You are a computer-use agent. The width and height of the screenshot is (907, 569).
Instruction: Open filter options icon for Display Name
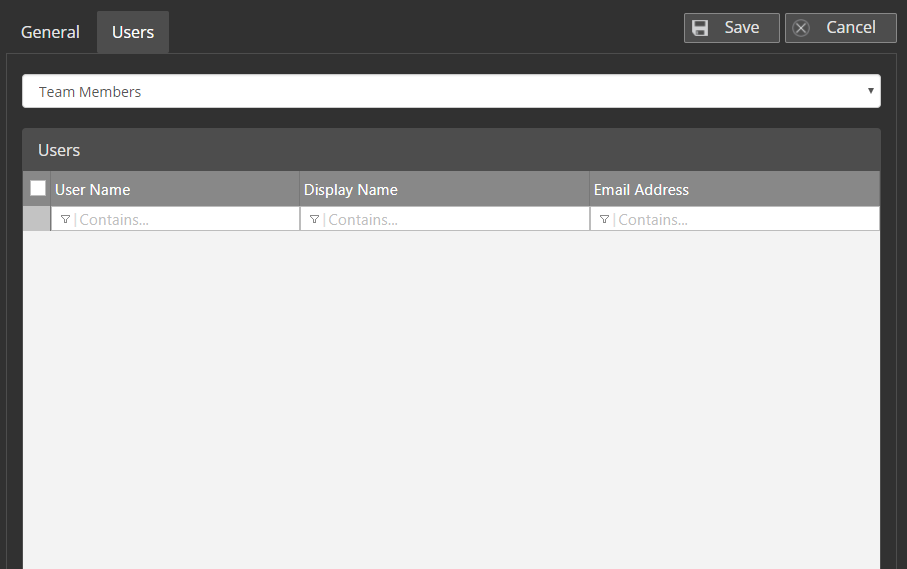pos(314,220)
